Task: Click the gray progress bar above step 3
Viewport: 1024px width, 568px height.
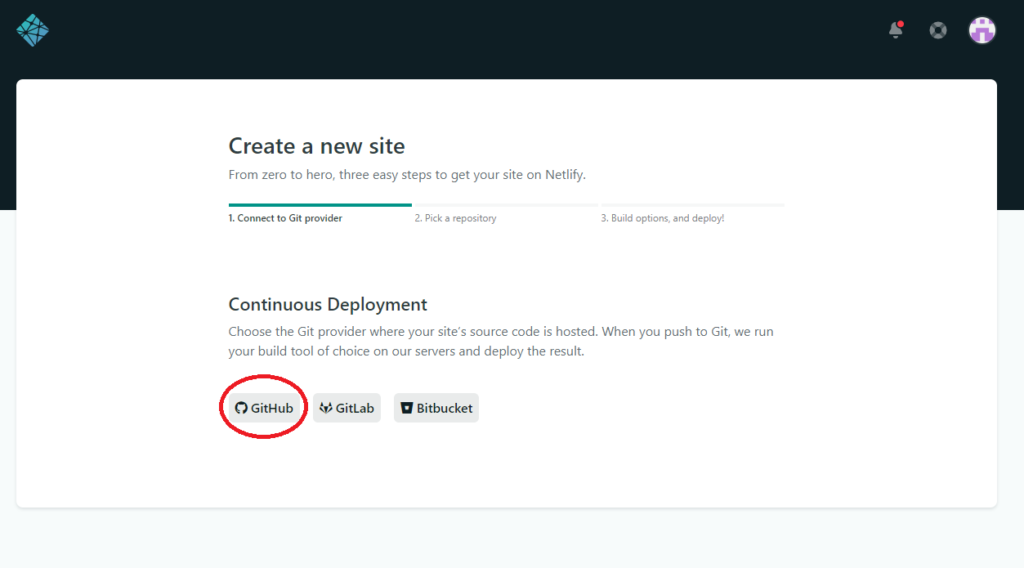Action: pos(692,205)
